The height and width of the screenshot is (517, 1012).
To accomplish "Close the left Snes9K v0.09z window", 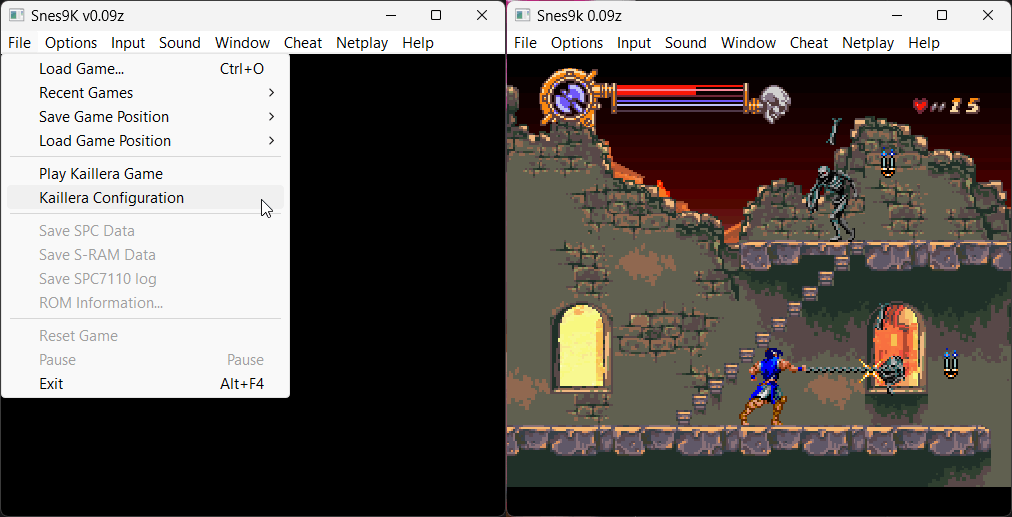I will tap(481, 15).
